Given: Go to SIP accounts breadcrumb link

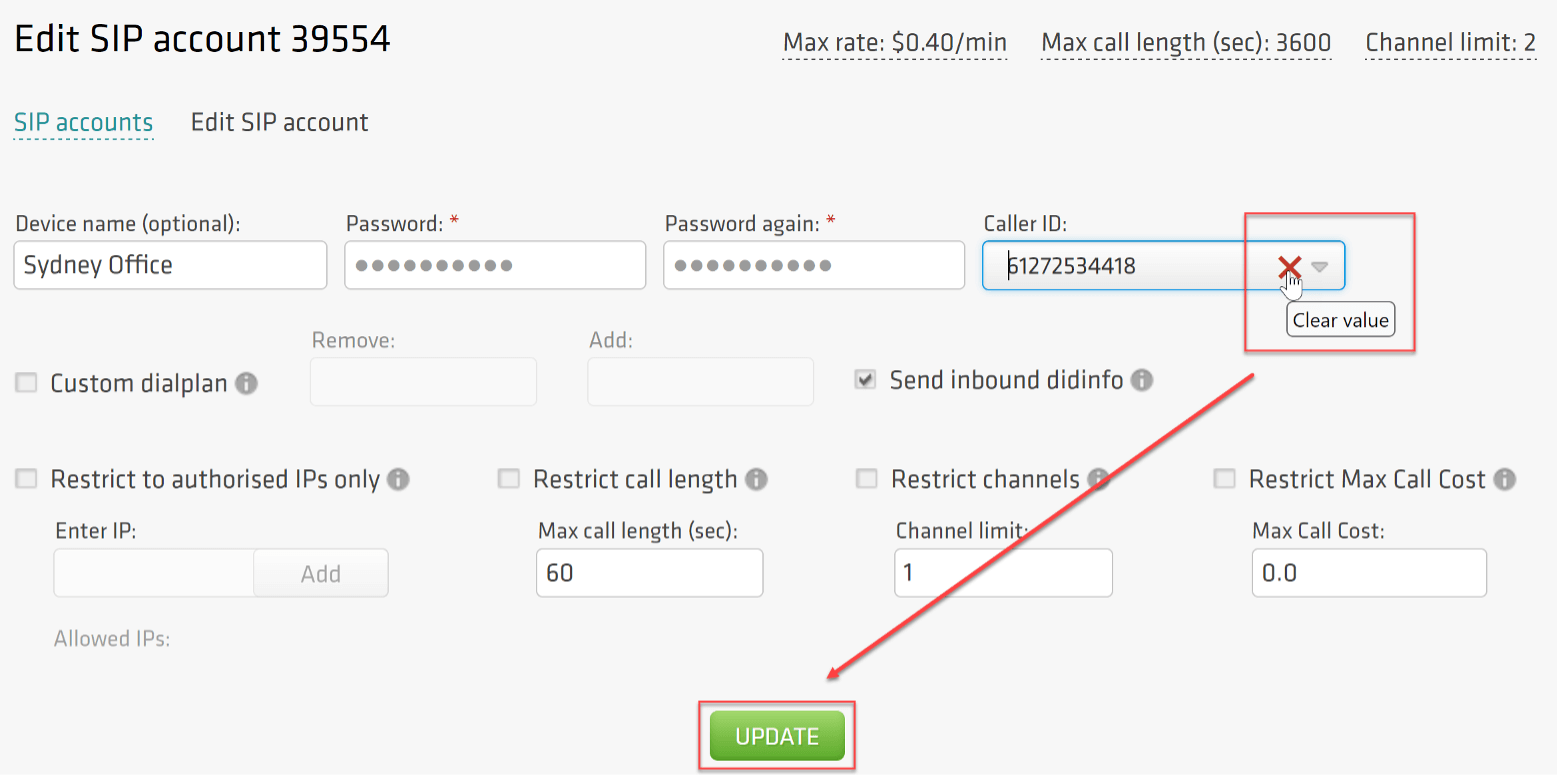Looking at the screenshot, I should pyautogui.click(x=83, y=123).
